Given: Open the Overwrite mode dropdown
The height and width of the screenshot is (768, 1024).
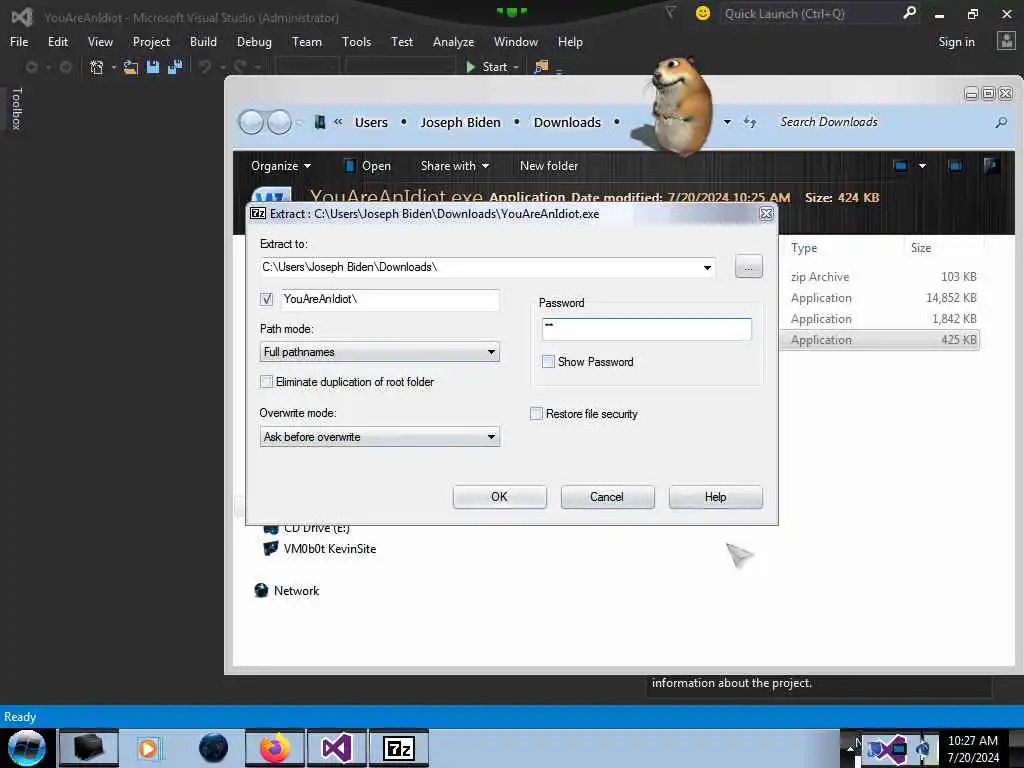Looking at the screenshot, I should pyautogui.click(x=491, y=437).
